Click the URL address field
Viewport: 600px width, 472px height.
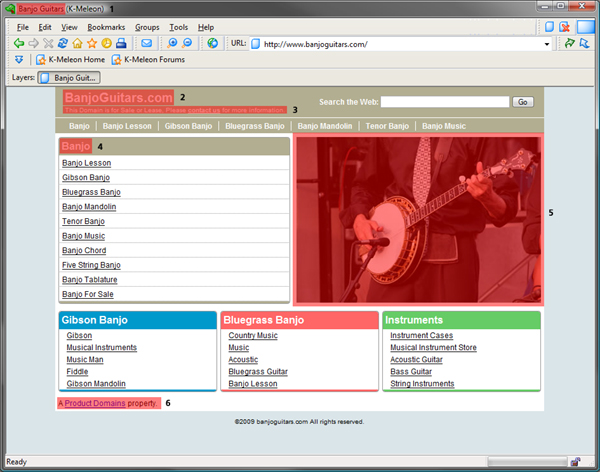[401, 44]
